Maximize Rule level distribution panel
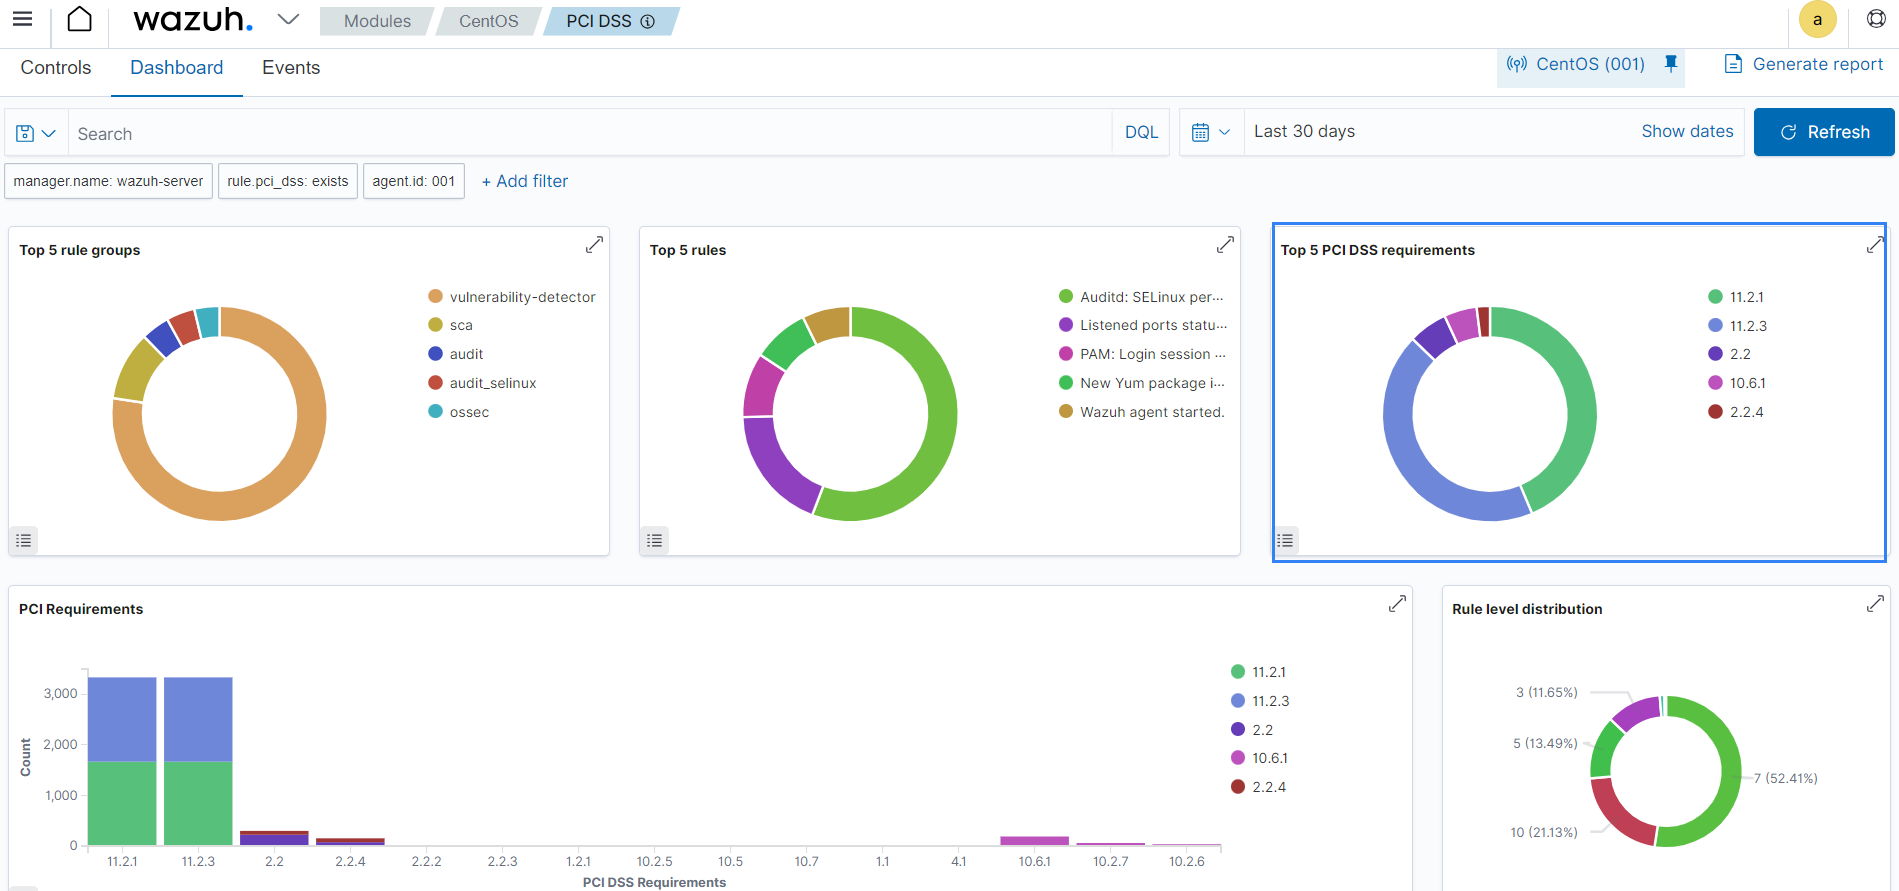This screenshot has width=1899, height=891. pos(1875,603)
